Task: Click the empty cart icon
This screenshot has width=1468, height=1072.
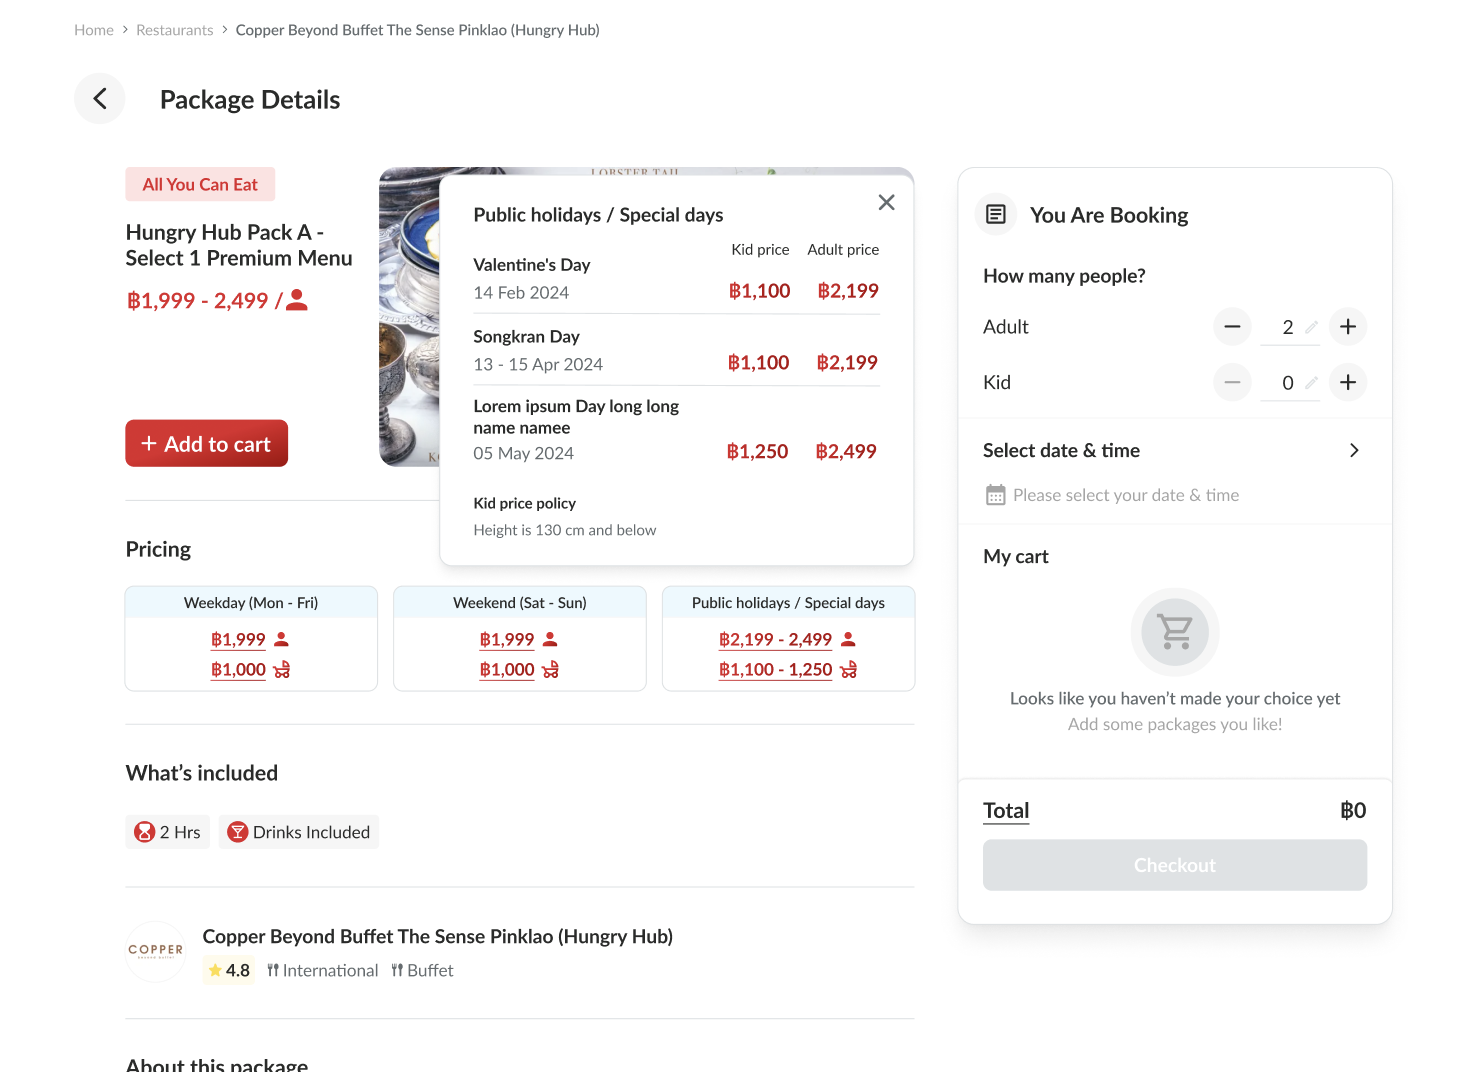Action: [1174, 632]
